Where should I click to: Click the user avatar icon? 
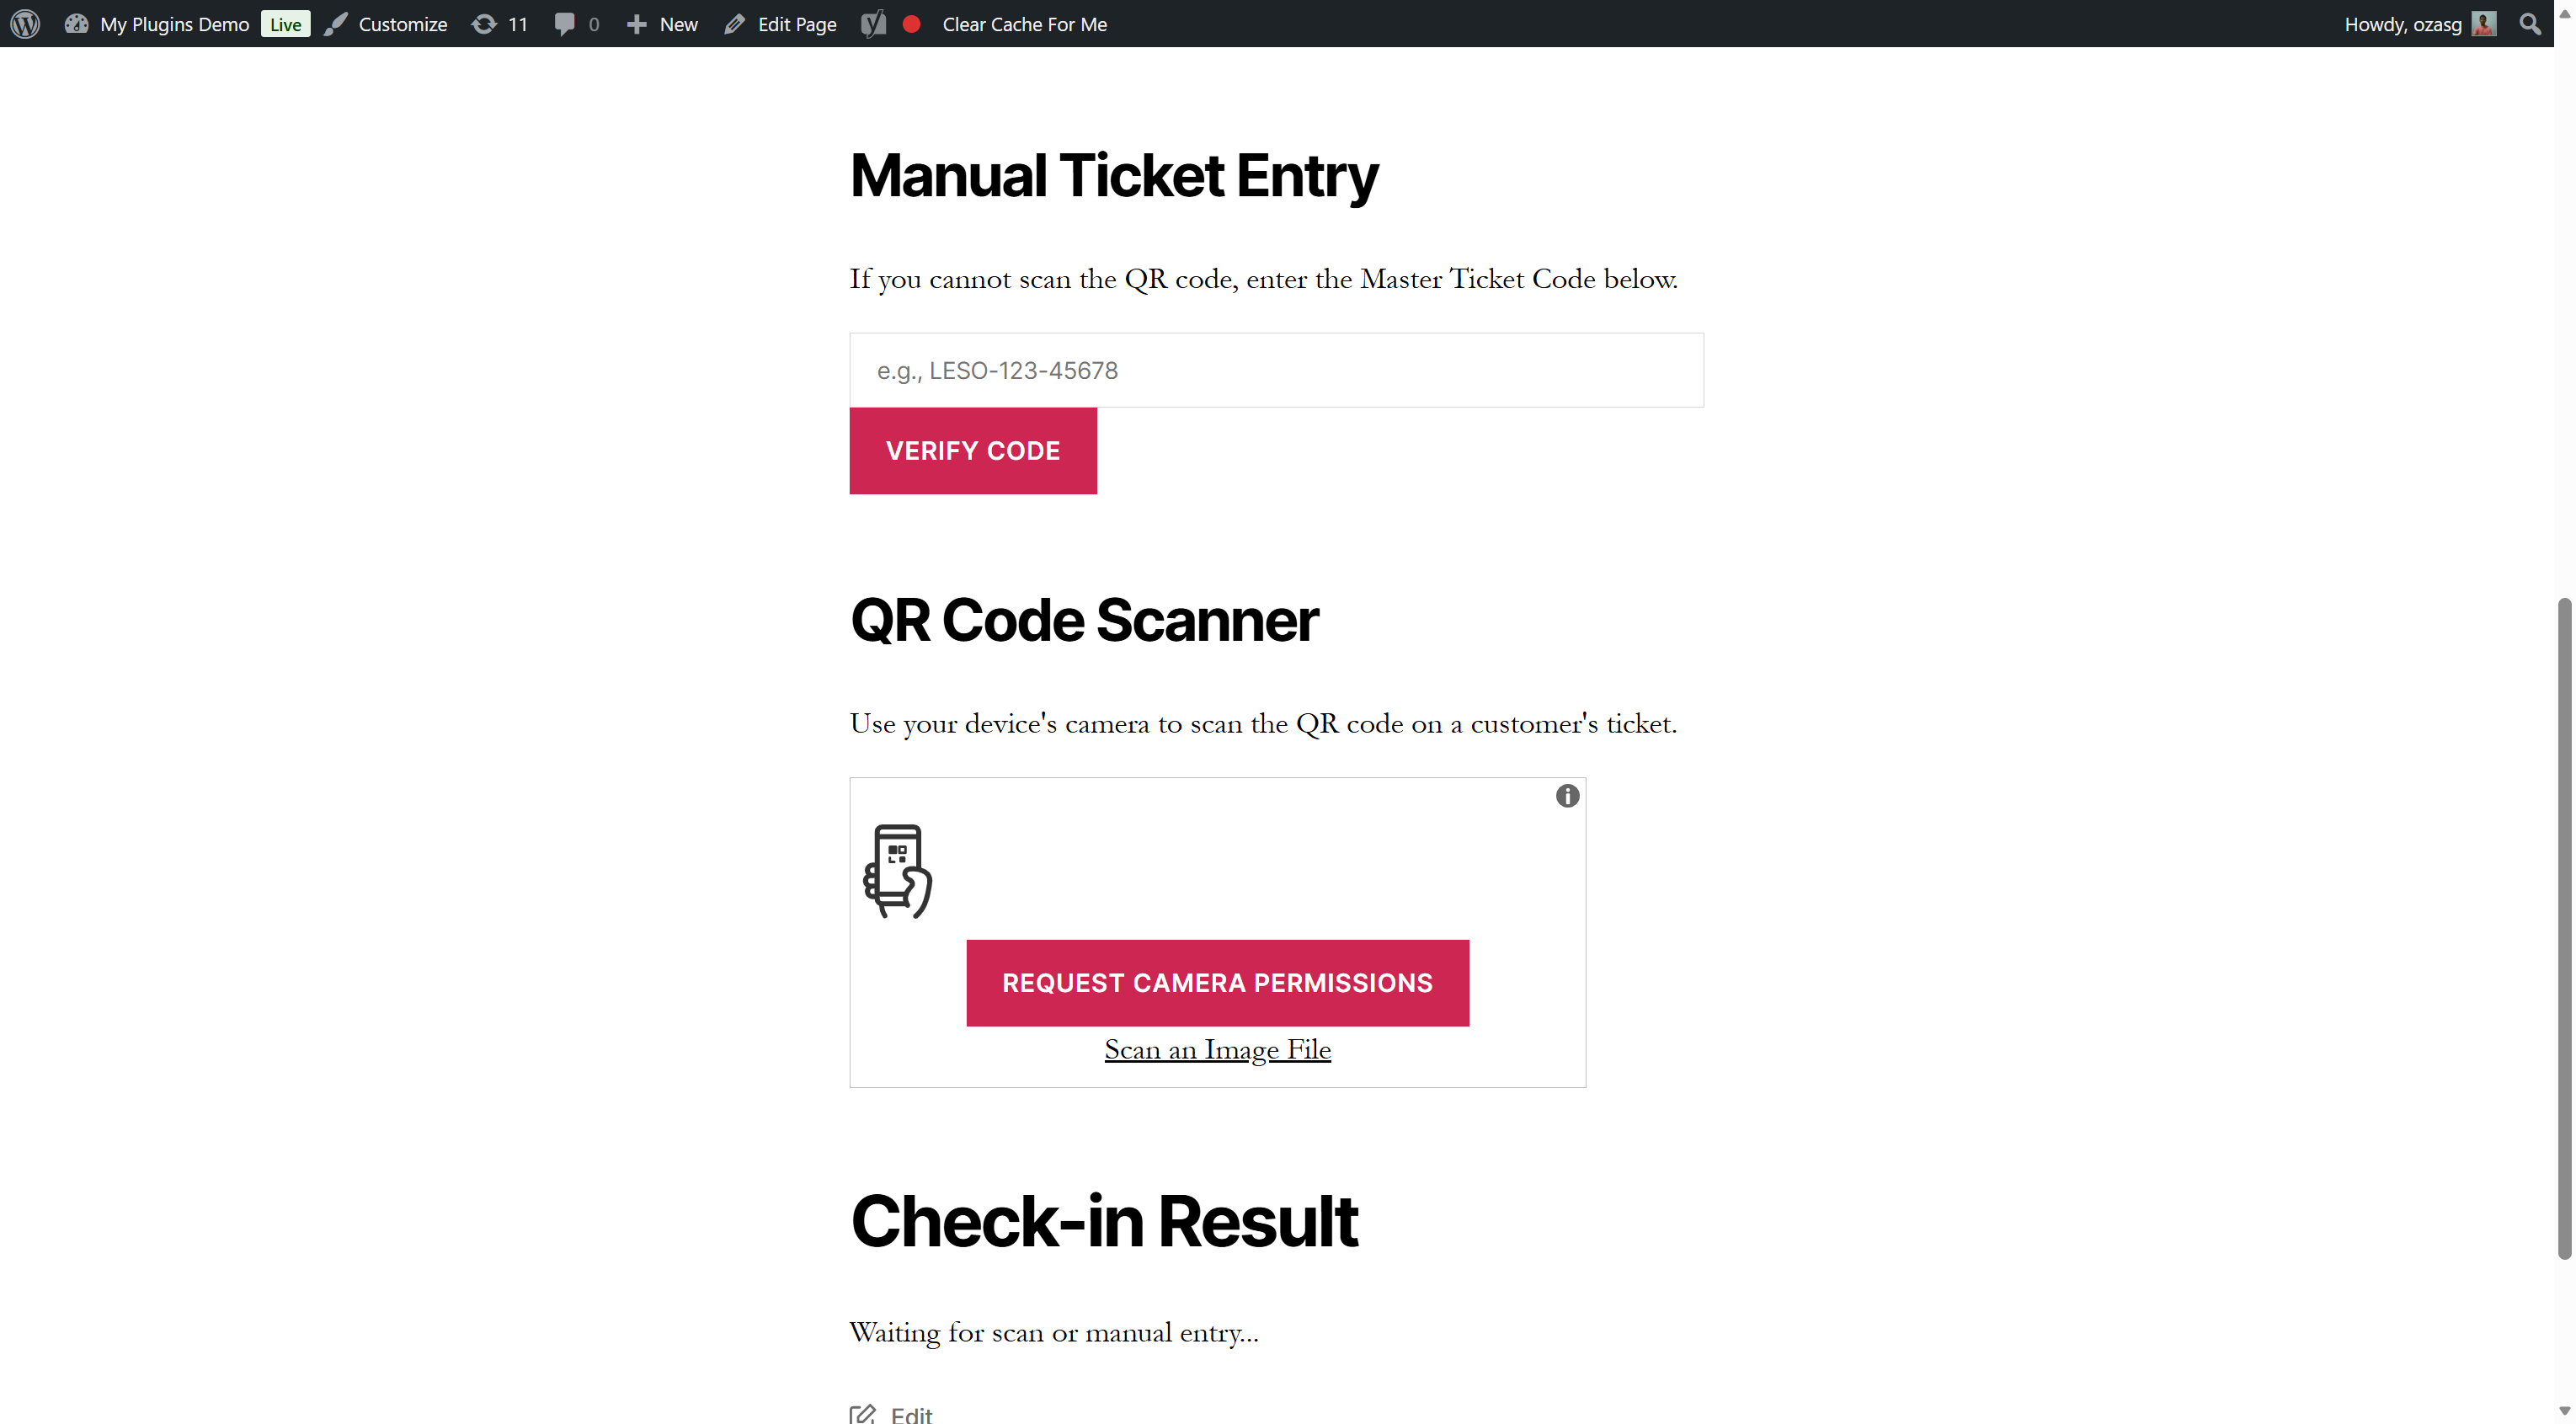pos(2485,23)
